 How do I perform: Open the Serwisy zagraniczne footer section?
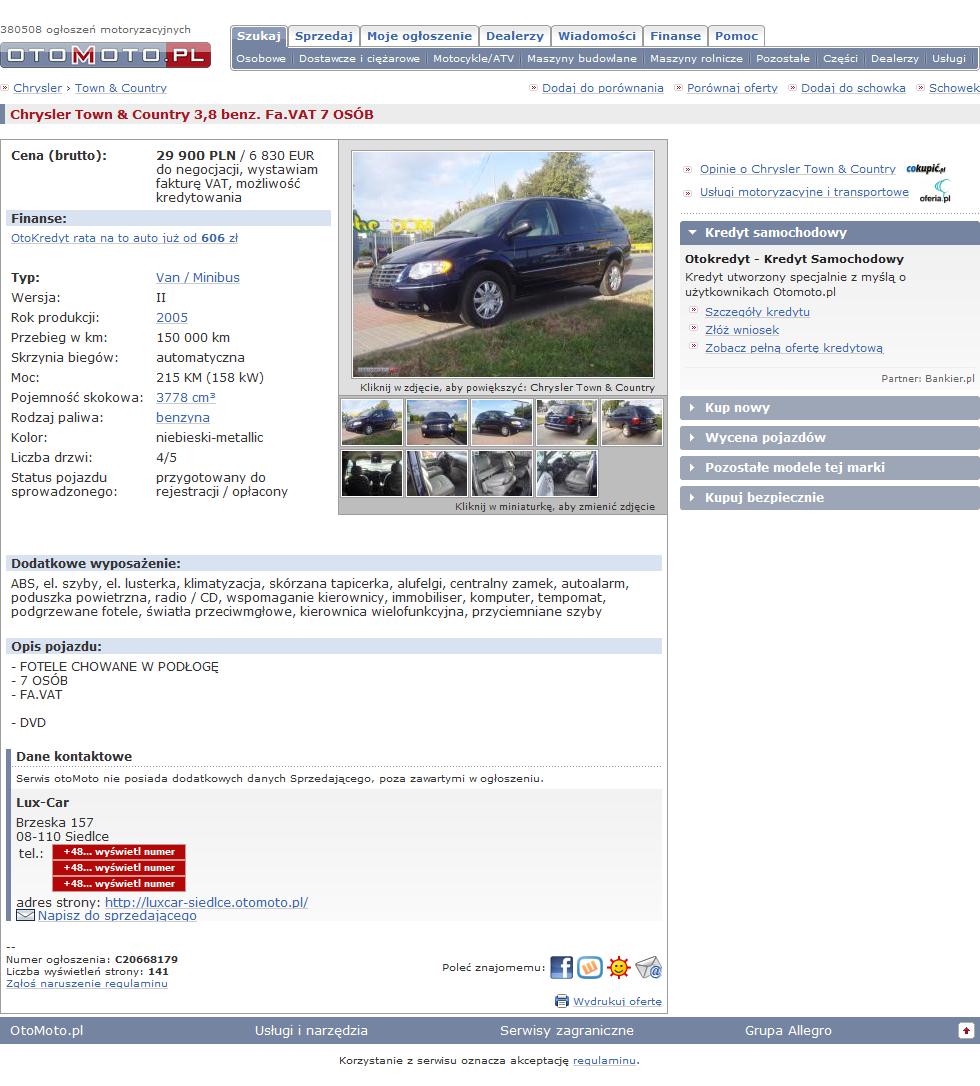[567, 1031]
